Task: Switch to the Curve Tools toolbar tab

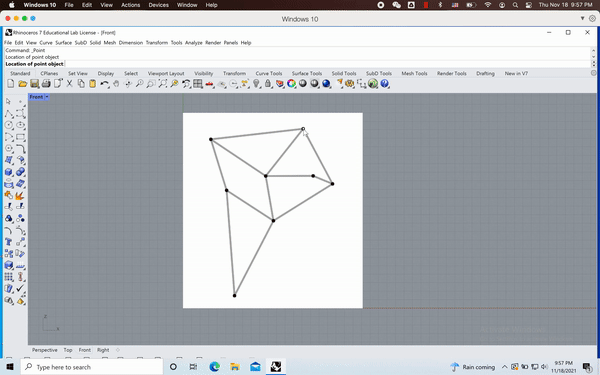Action: point(269,73)
